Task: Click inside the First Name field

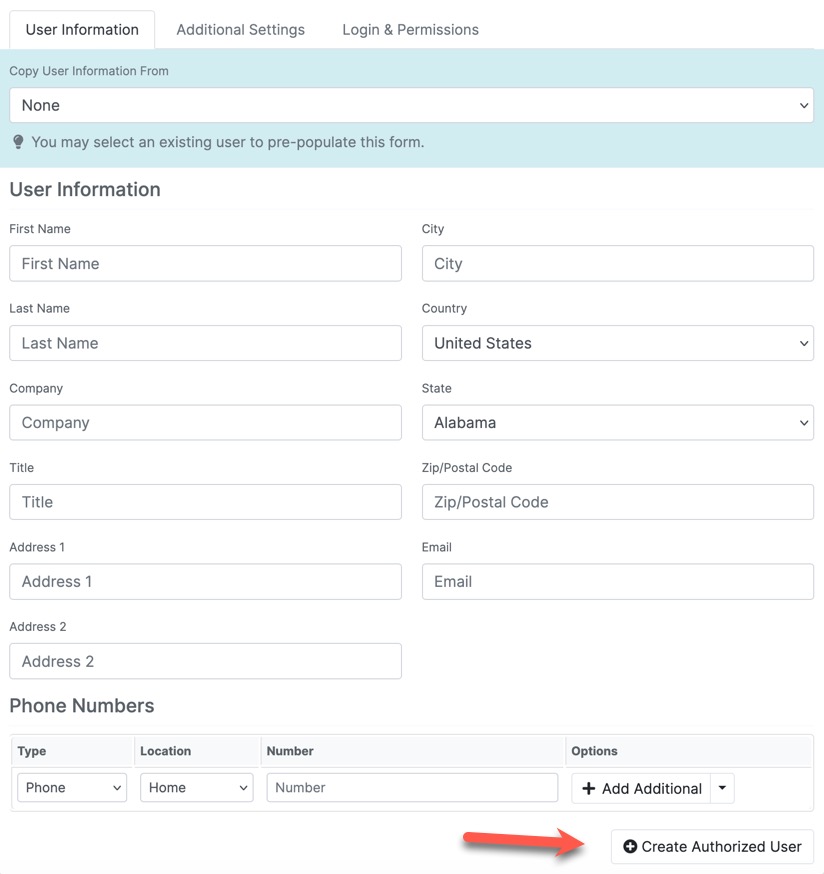Action: click(x=205, y=263)
